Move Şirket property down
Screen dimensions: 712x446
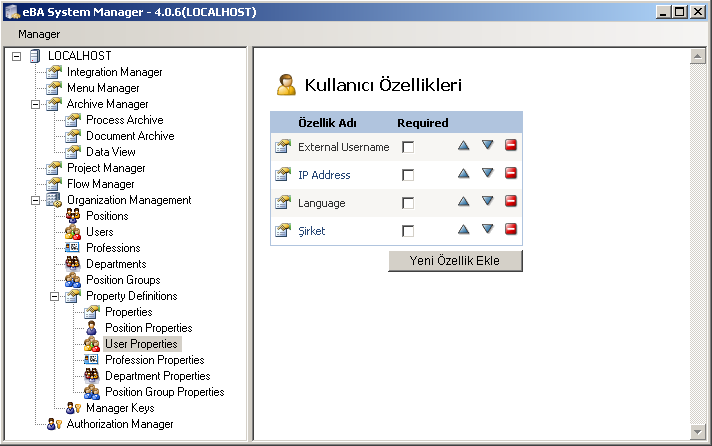pyautogui.click(x=487, y=229)
